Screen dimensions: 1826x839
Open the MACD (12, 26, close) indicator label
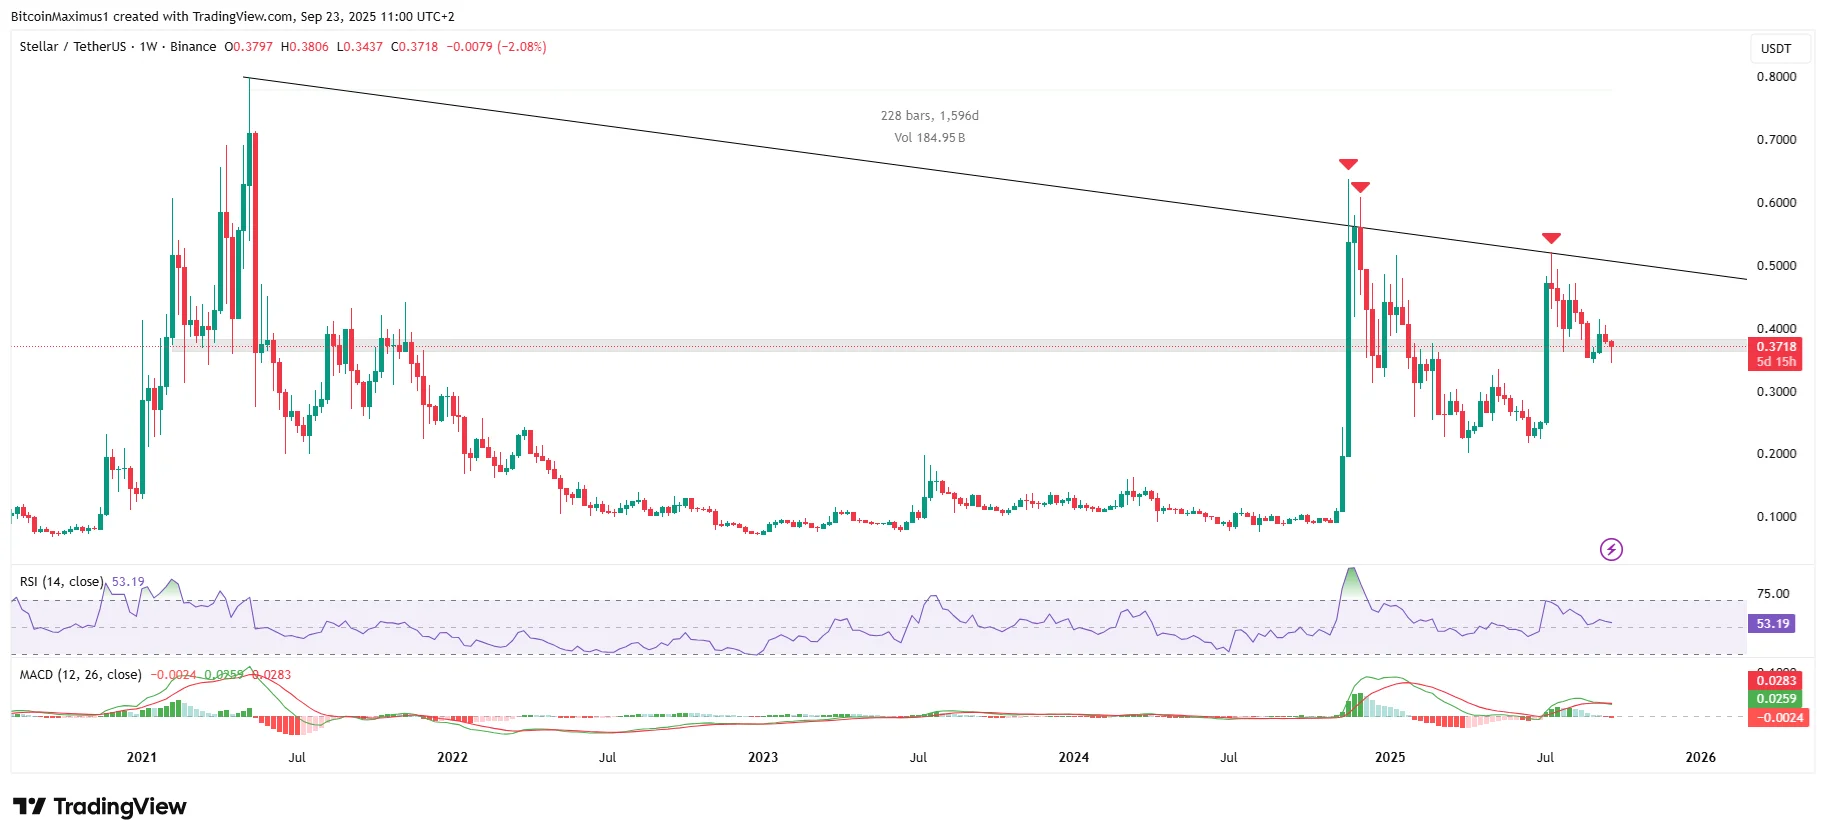80,674
